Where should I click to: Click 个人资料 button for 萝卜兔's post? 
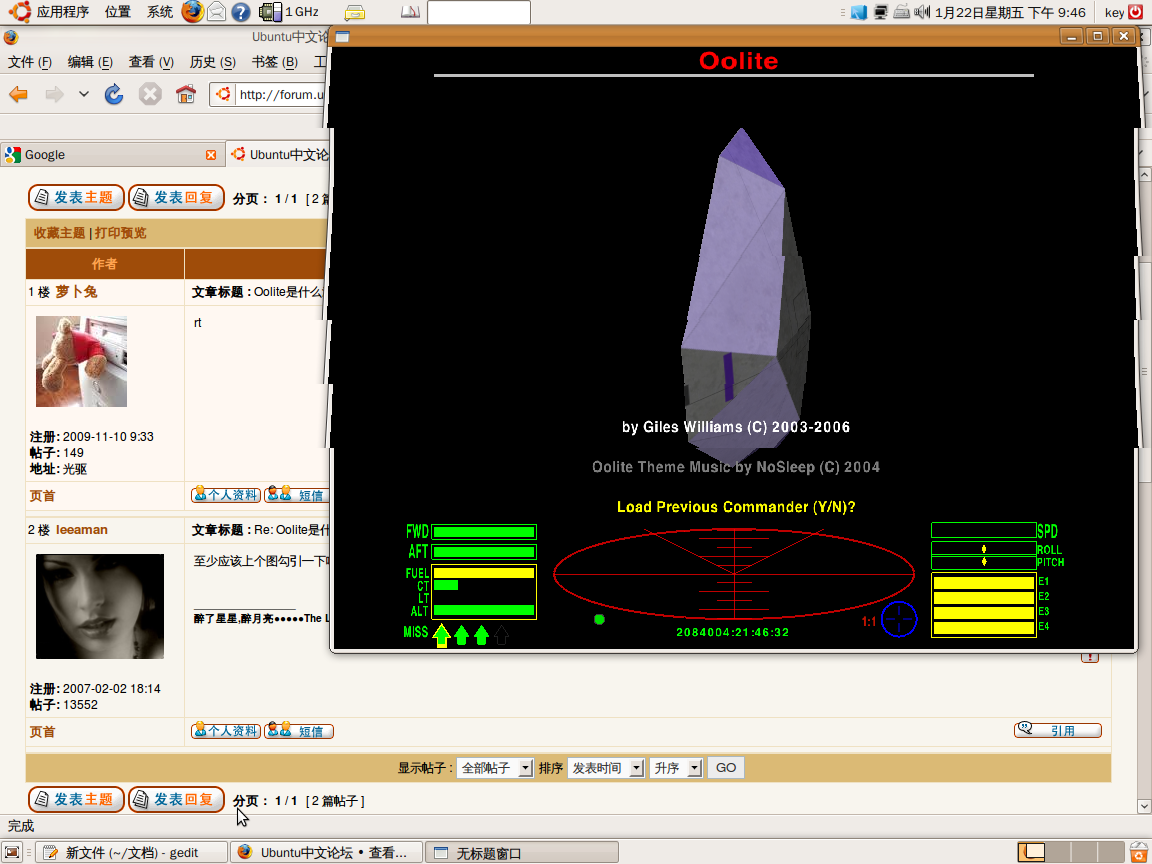click(226, 494)
